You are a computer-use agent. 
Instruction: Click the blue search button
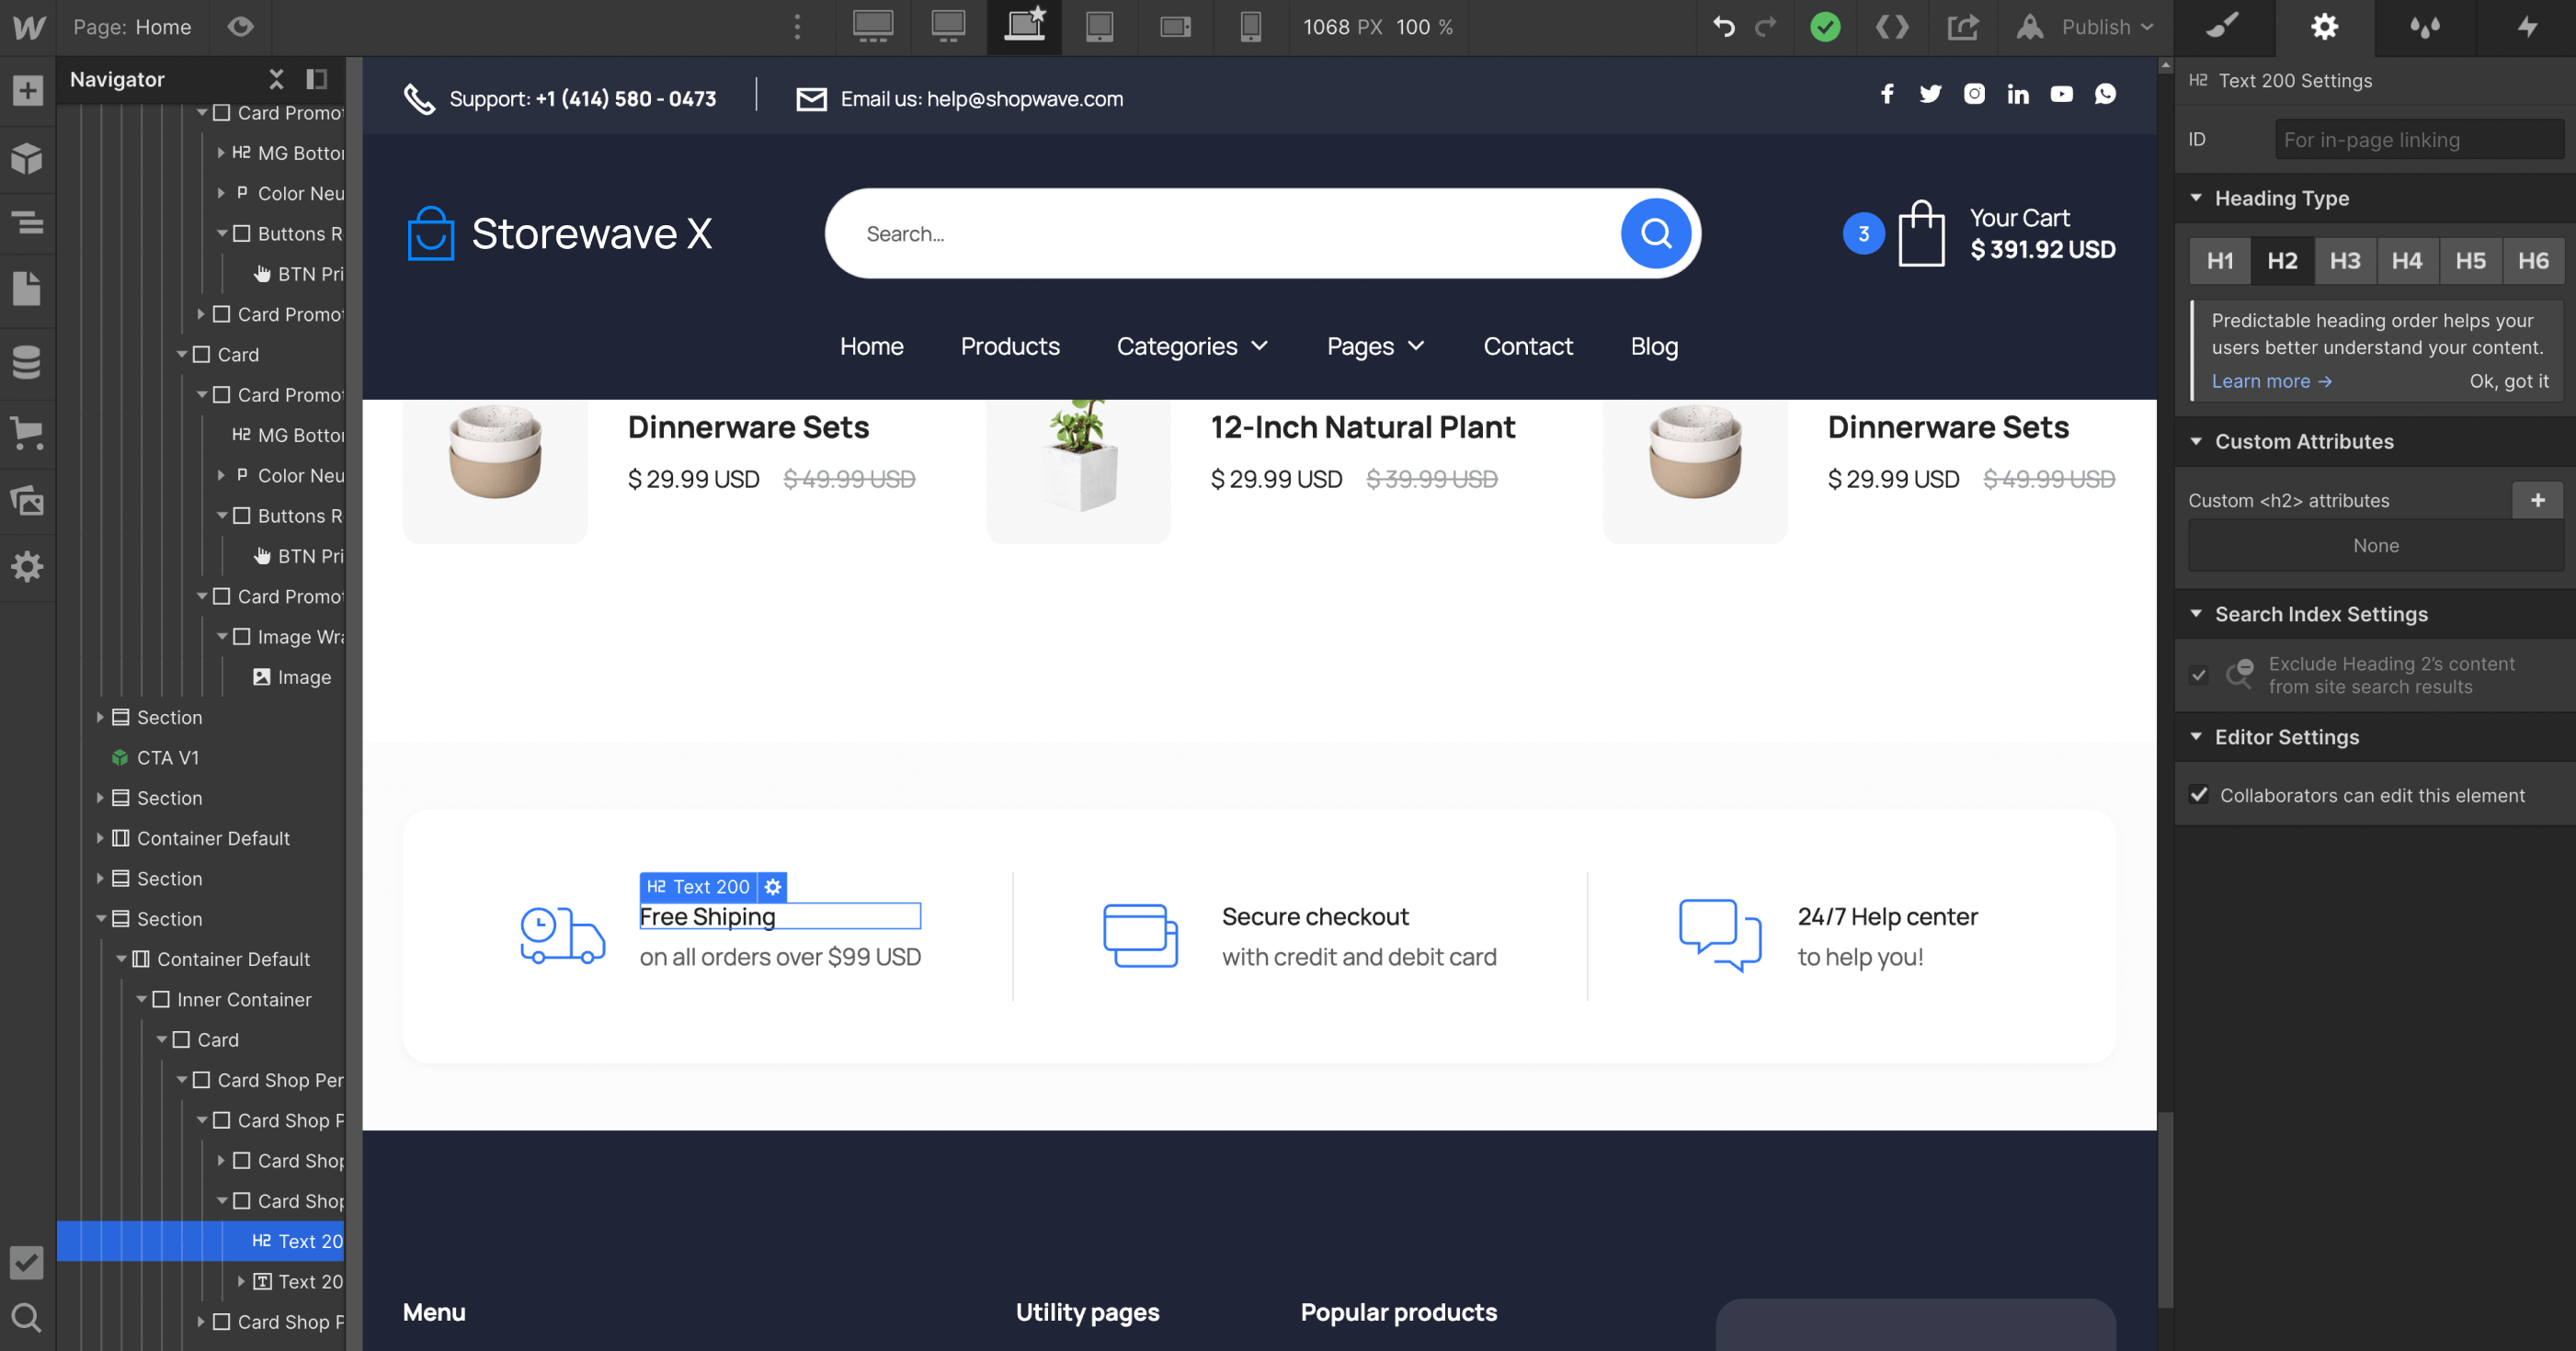[1655, 234]
